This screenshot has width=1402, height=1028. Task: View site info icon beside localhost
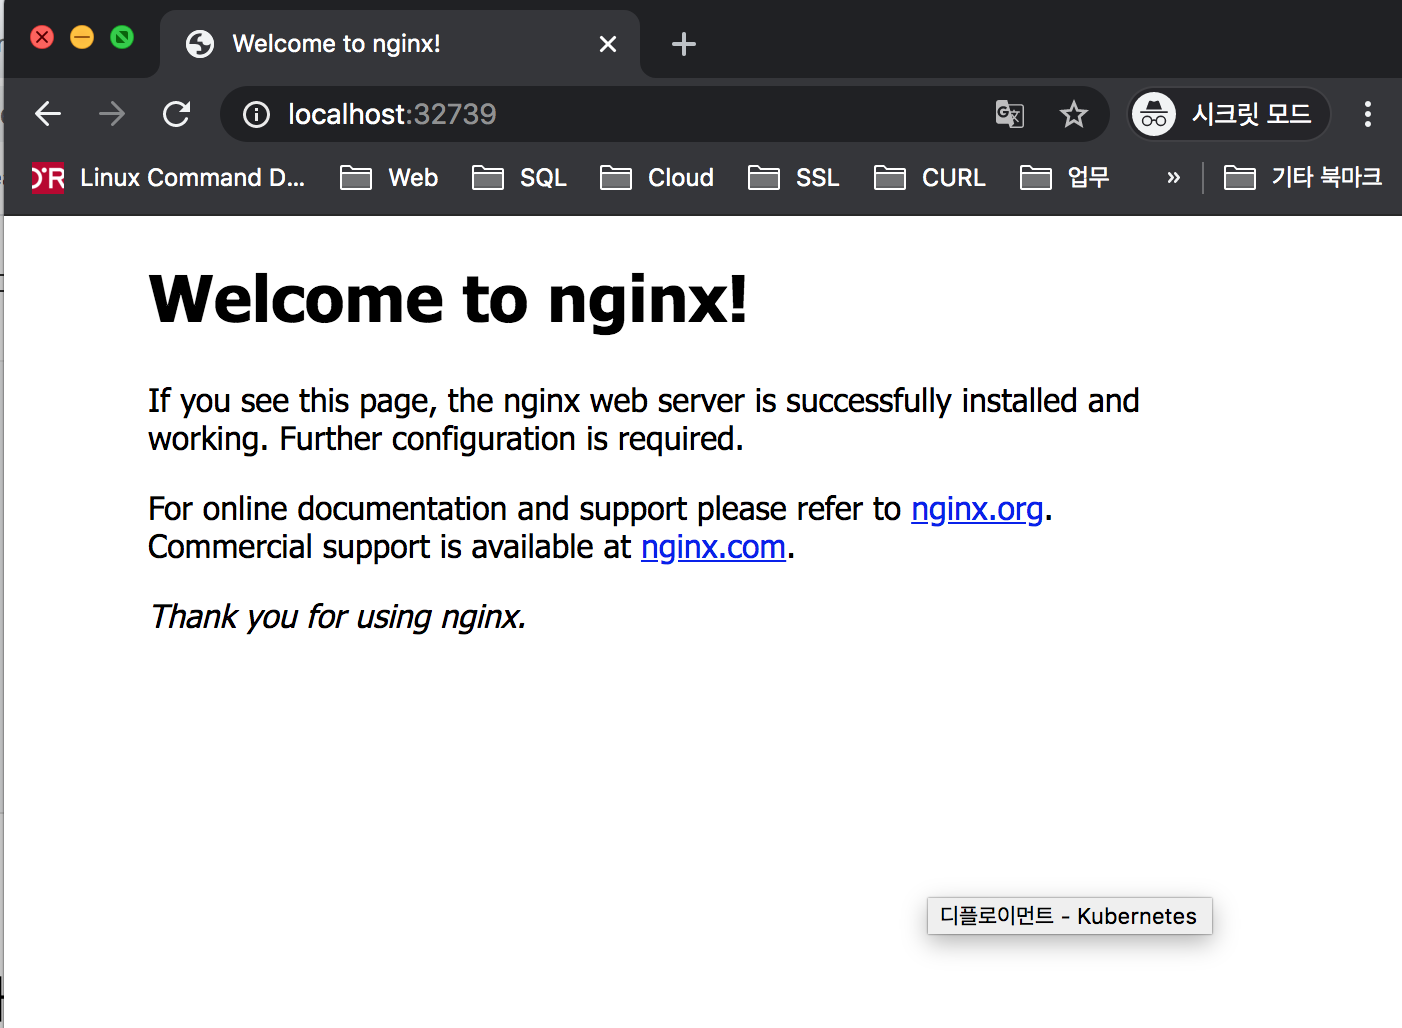coord(257,115)
